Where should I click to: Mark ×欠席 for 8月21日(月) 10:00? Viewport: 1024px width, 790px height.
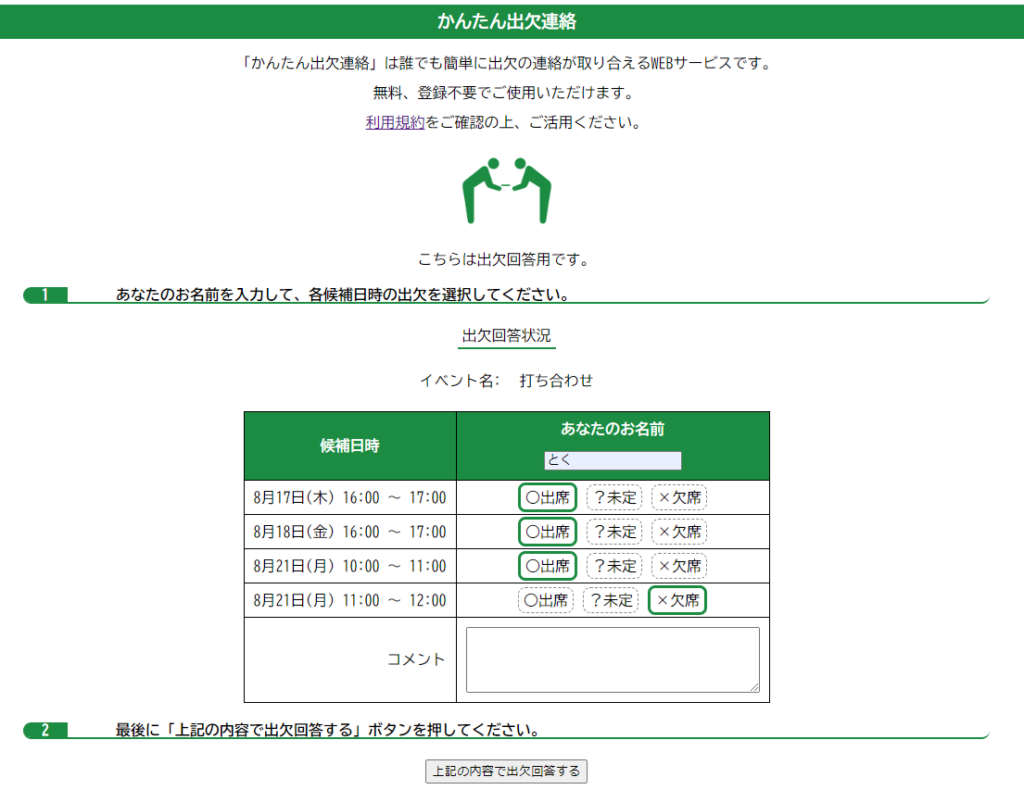pyautogui.click(x=679, y=565)
